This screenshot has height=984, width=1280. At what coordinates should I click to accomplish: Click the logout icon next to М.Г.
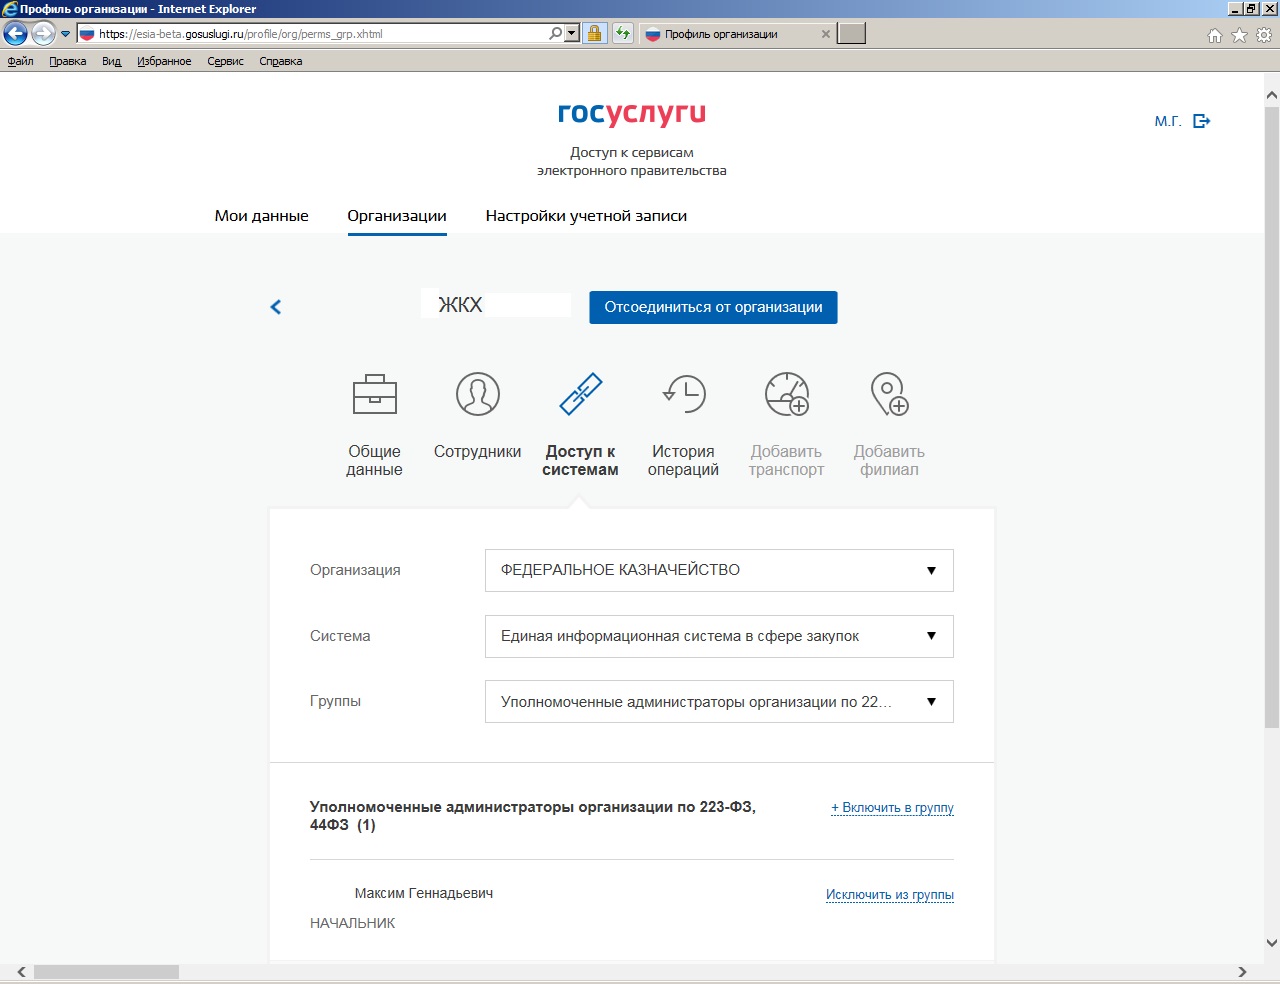[1202, 121]
